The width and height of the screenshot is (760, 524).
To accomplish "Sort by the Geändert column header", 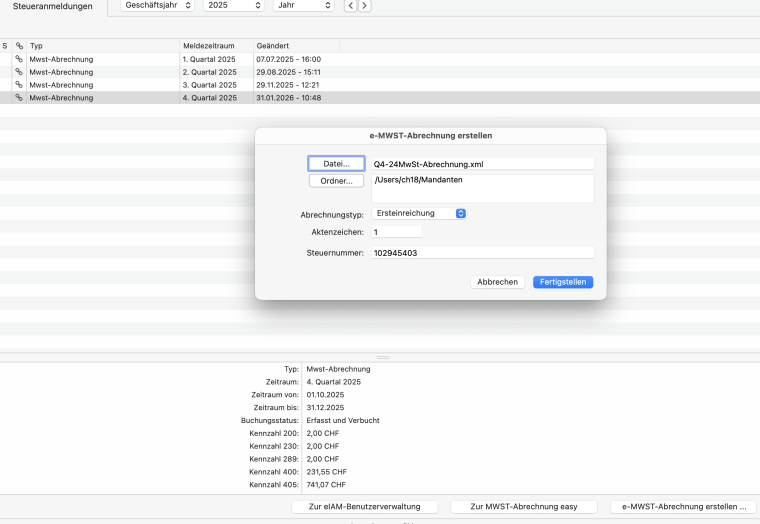I will (295, 46).
